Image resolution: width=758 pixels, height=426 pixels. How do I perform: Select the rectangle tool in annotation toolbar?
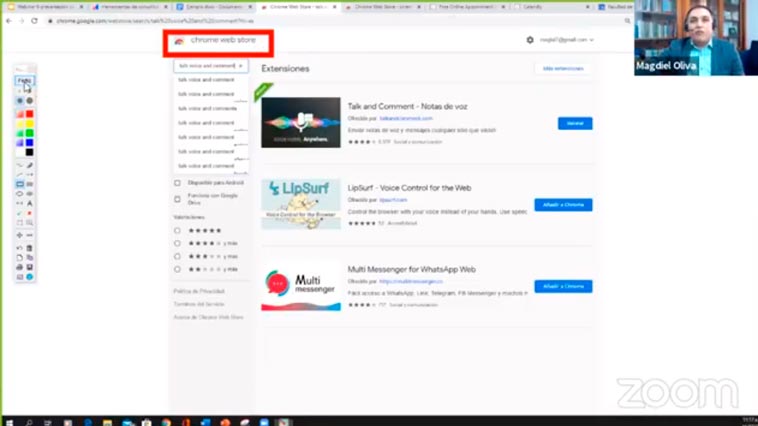pos(19,184)
